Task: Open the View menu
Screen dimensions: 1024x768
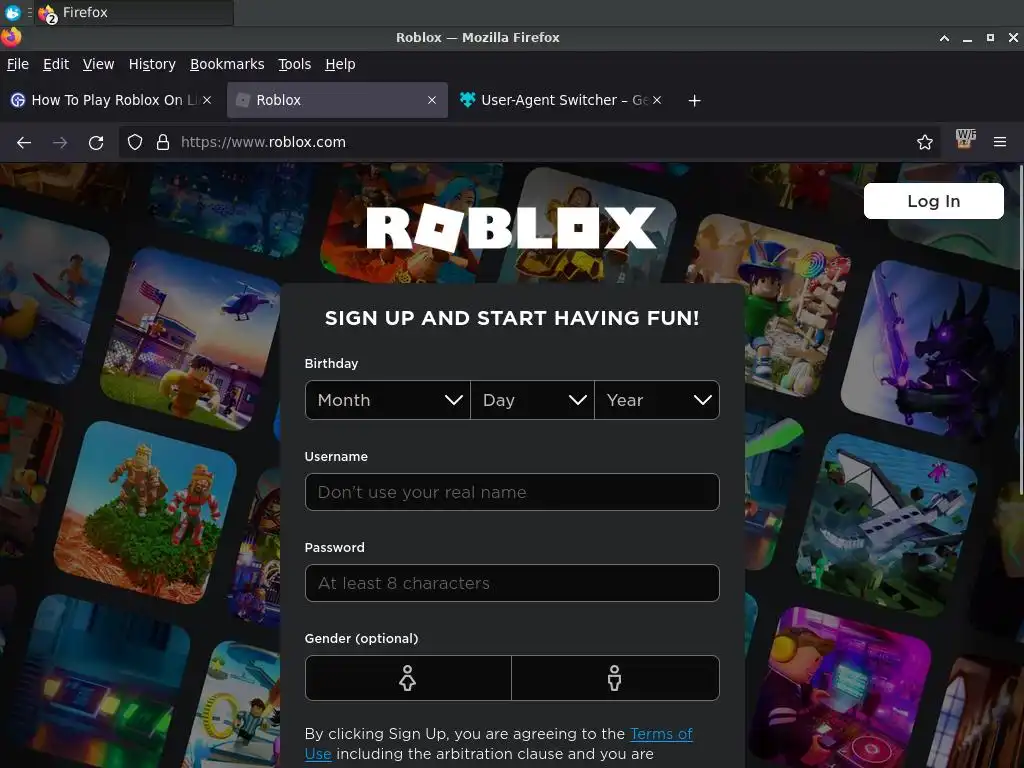Action: coord(98,64)
